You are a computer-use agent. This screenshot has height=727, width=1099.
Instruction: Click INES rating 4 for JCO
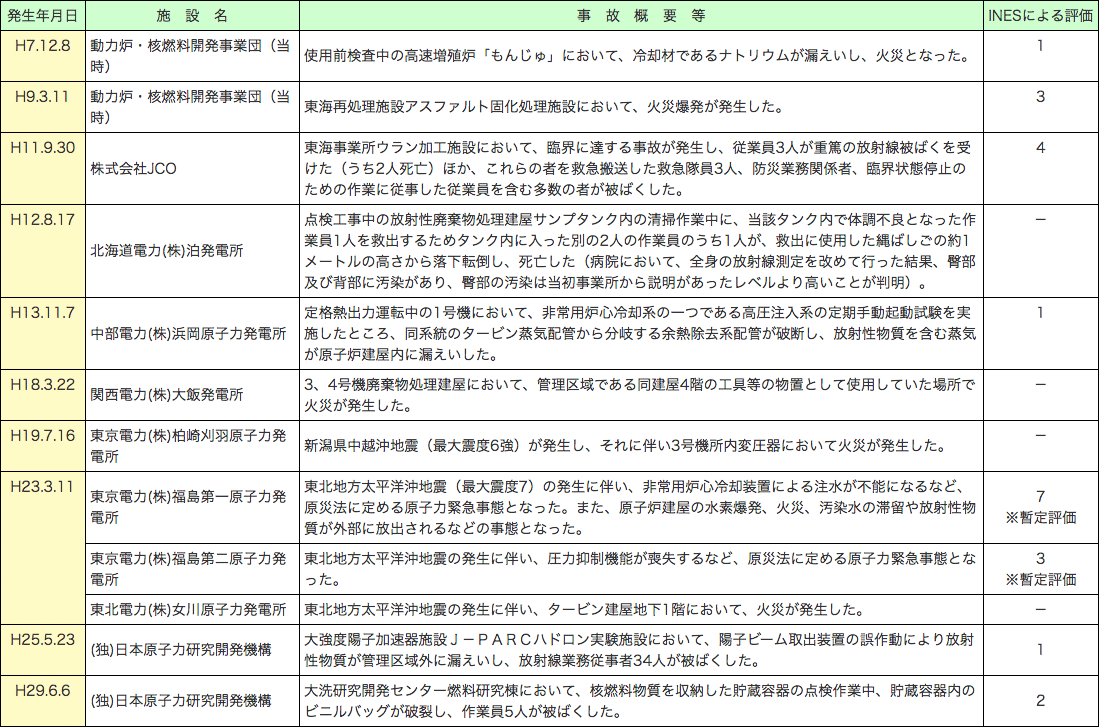pos(1040,148)
